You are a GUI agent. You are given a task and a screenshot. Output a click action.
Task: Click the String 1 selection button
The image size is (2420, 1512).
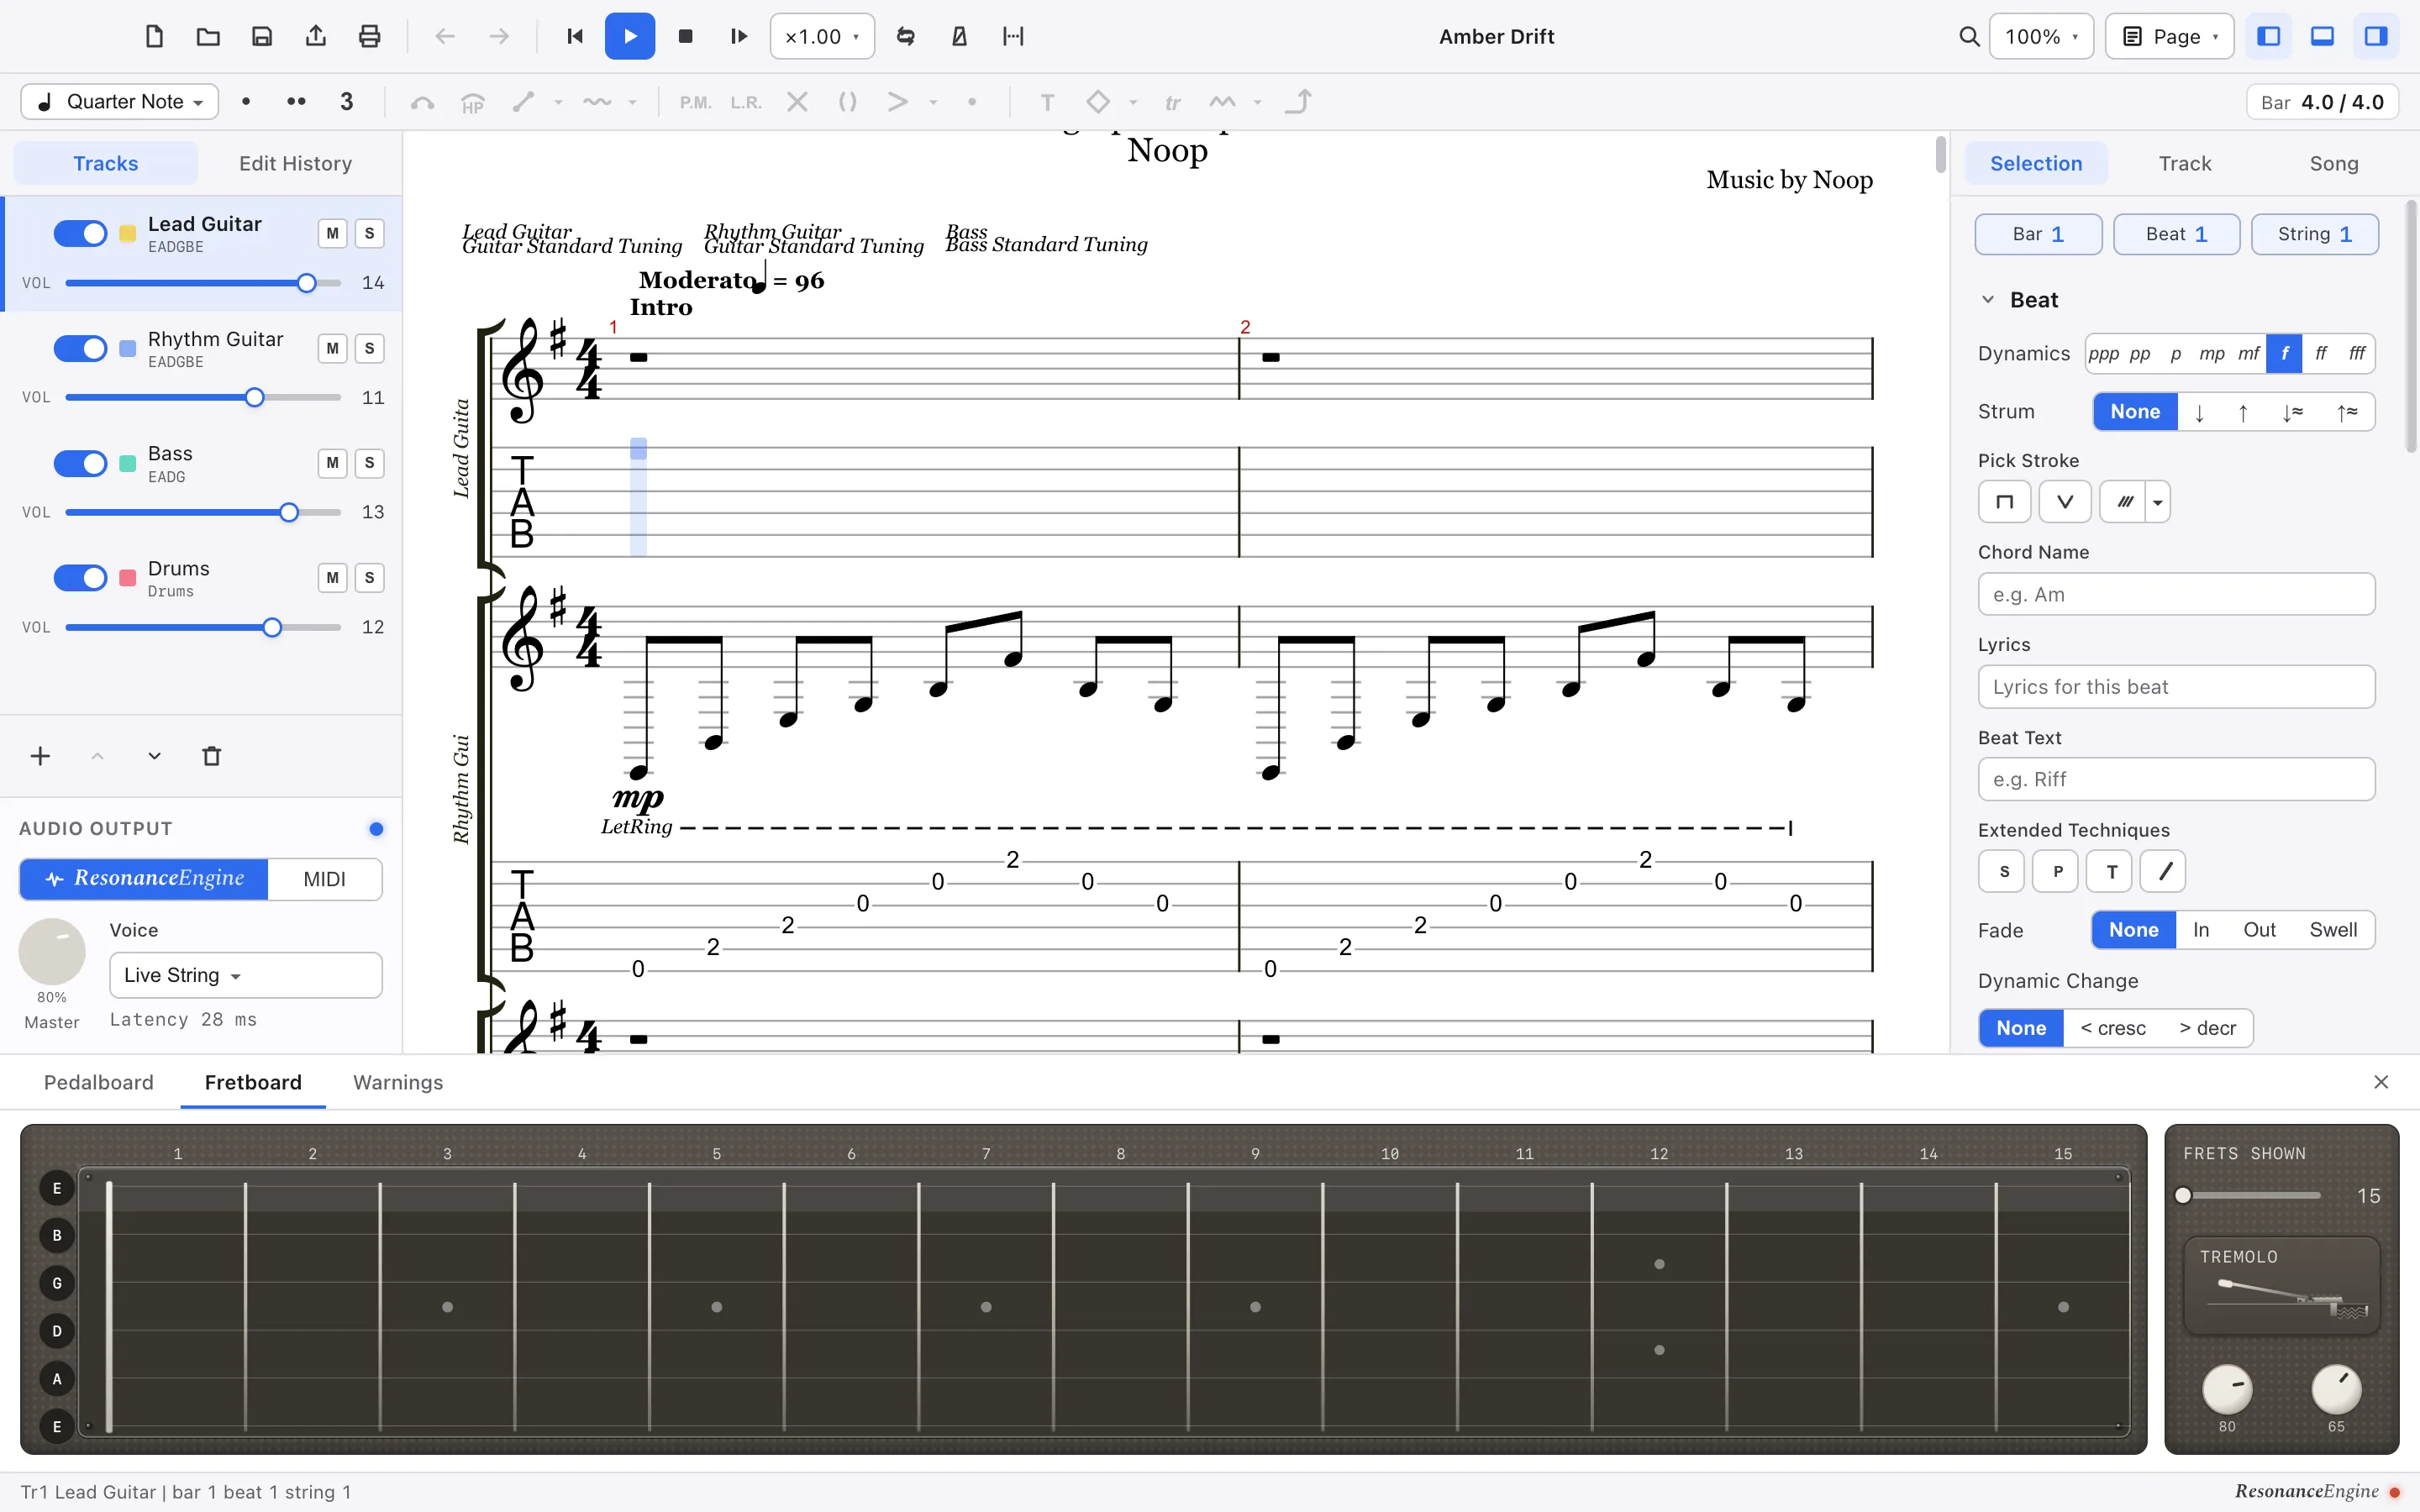pyautogui.click(x=2314, y=234)
